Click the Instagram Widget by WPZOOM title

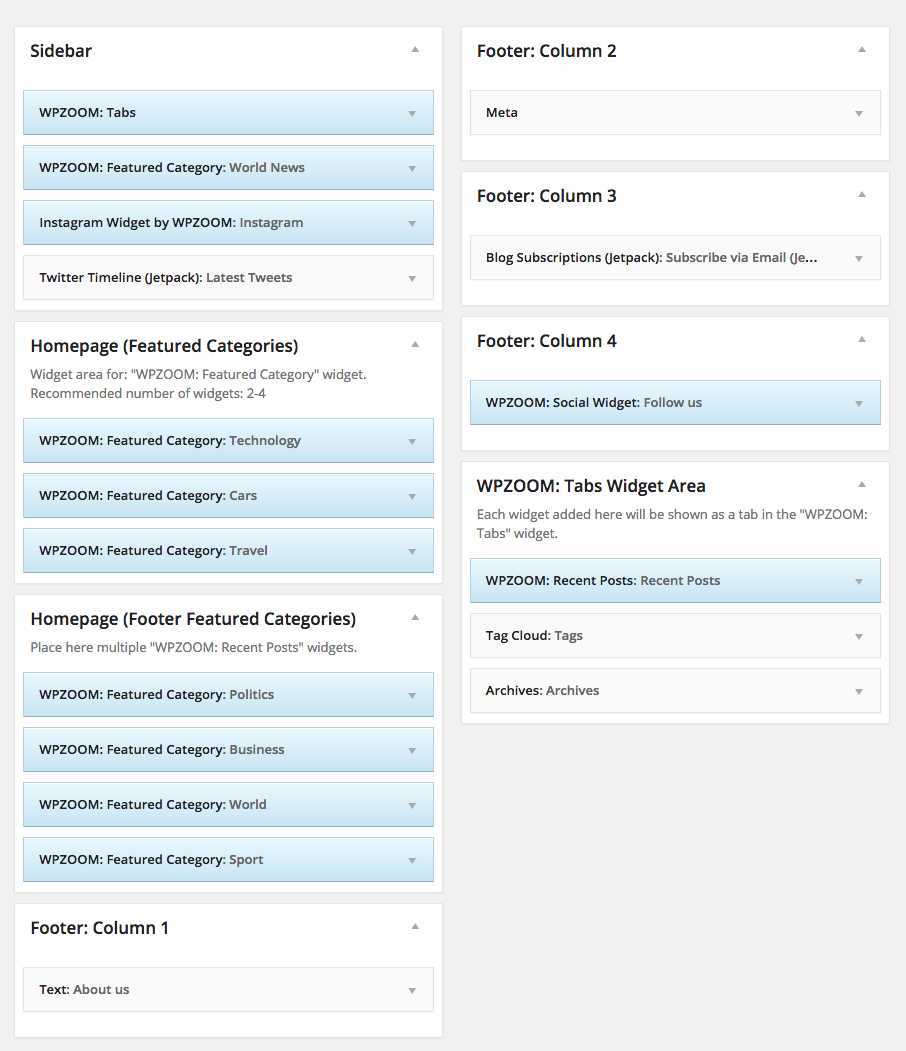171,223
